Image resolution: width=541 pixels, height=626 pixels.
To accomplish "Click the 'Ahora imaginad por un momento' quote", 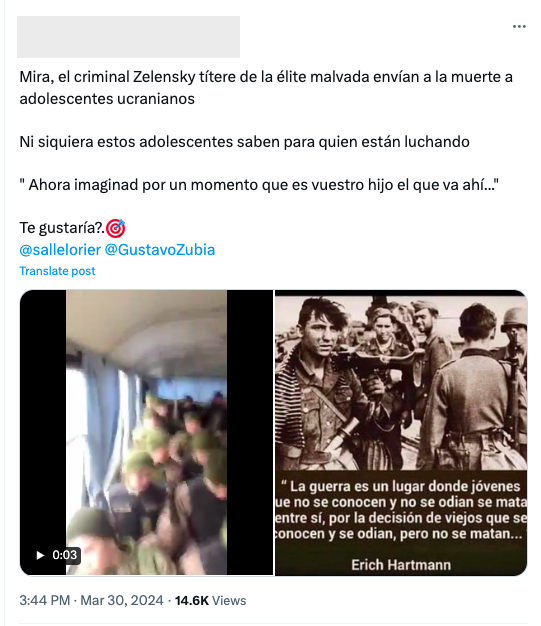I will pos(259,185).
